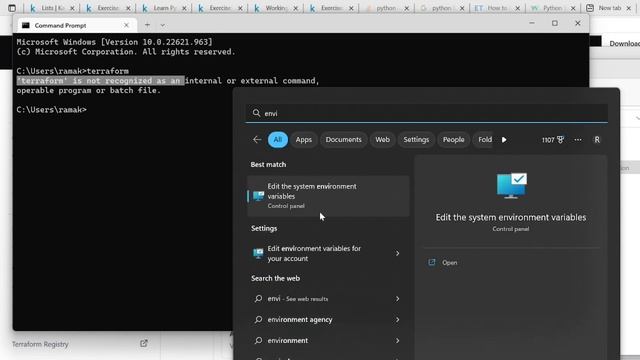
Task: Click the settings icon beside Edit environment variables
Action: [x=258, y=253]
